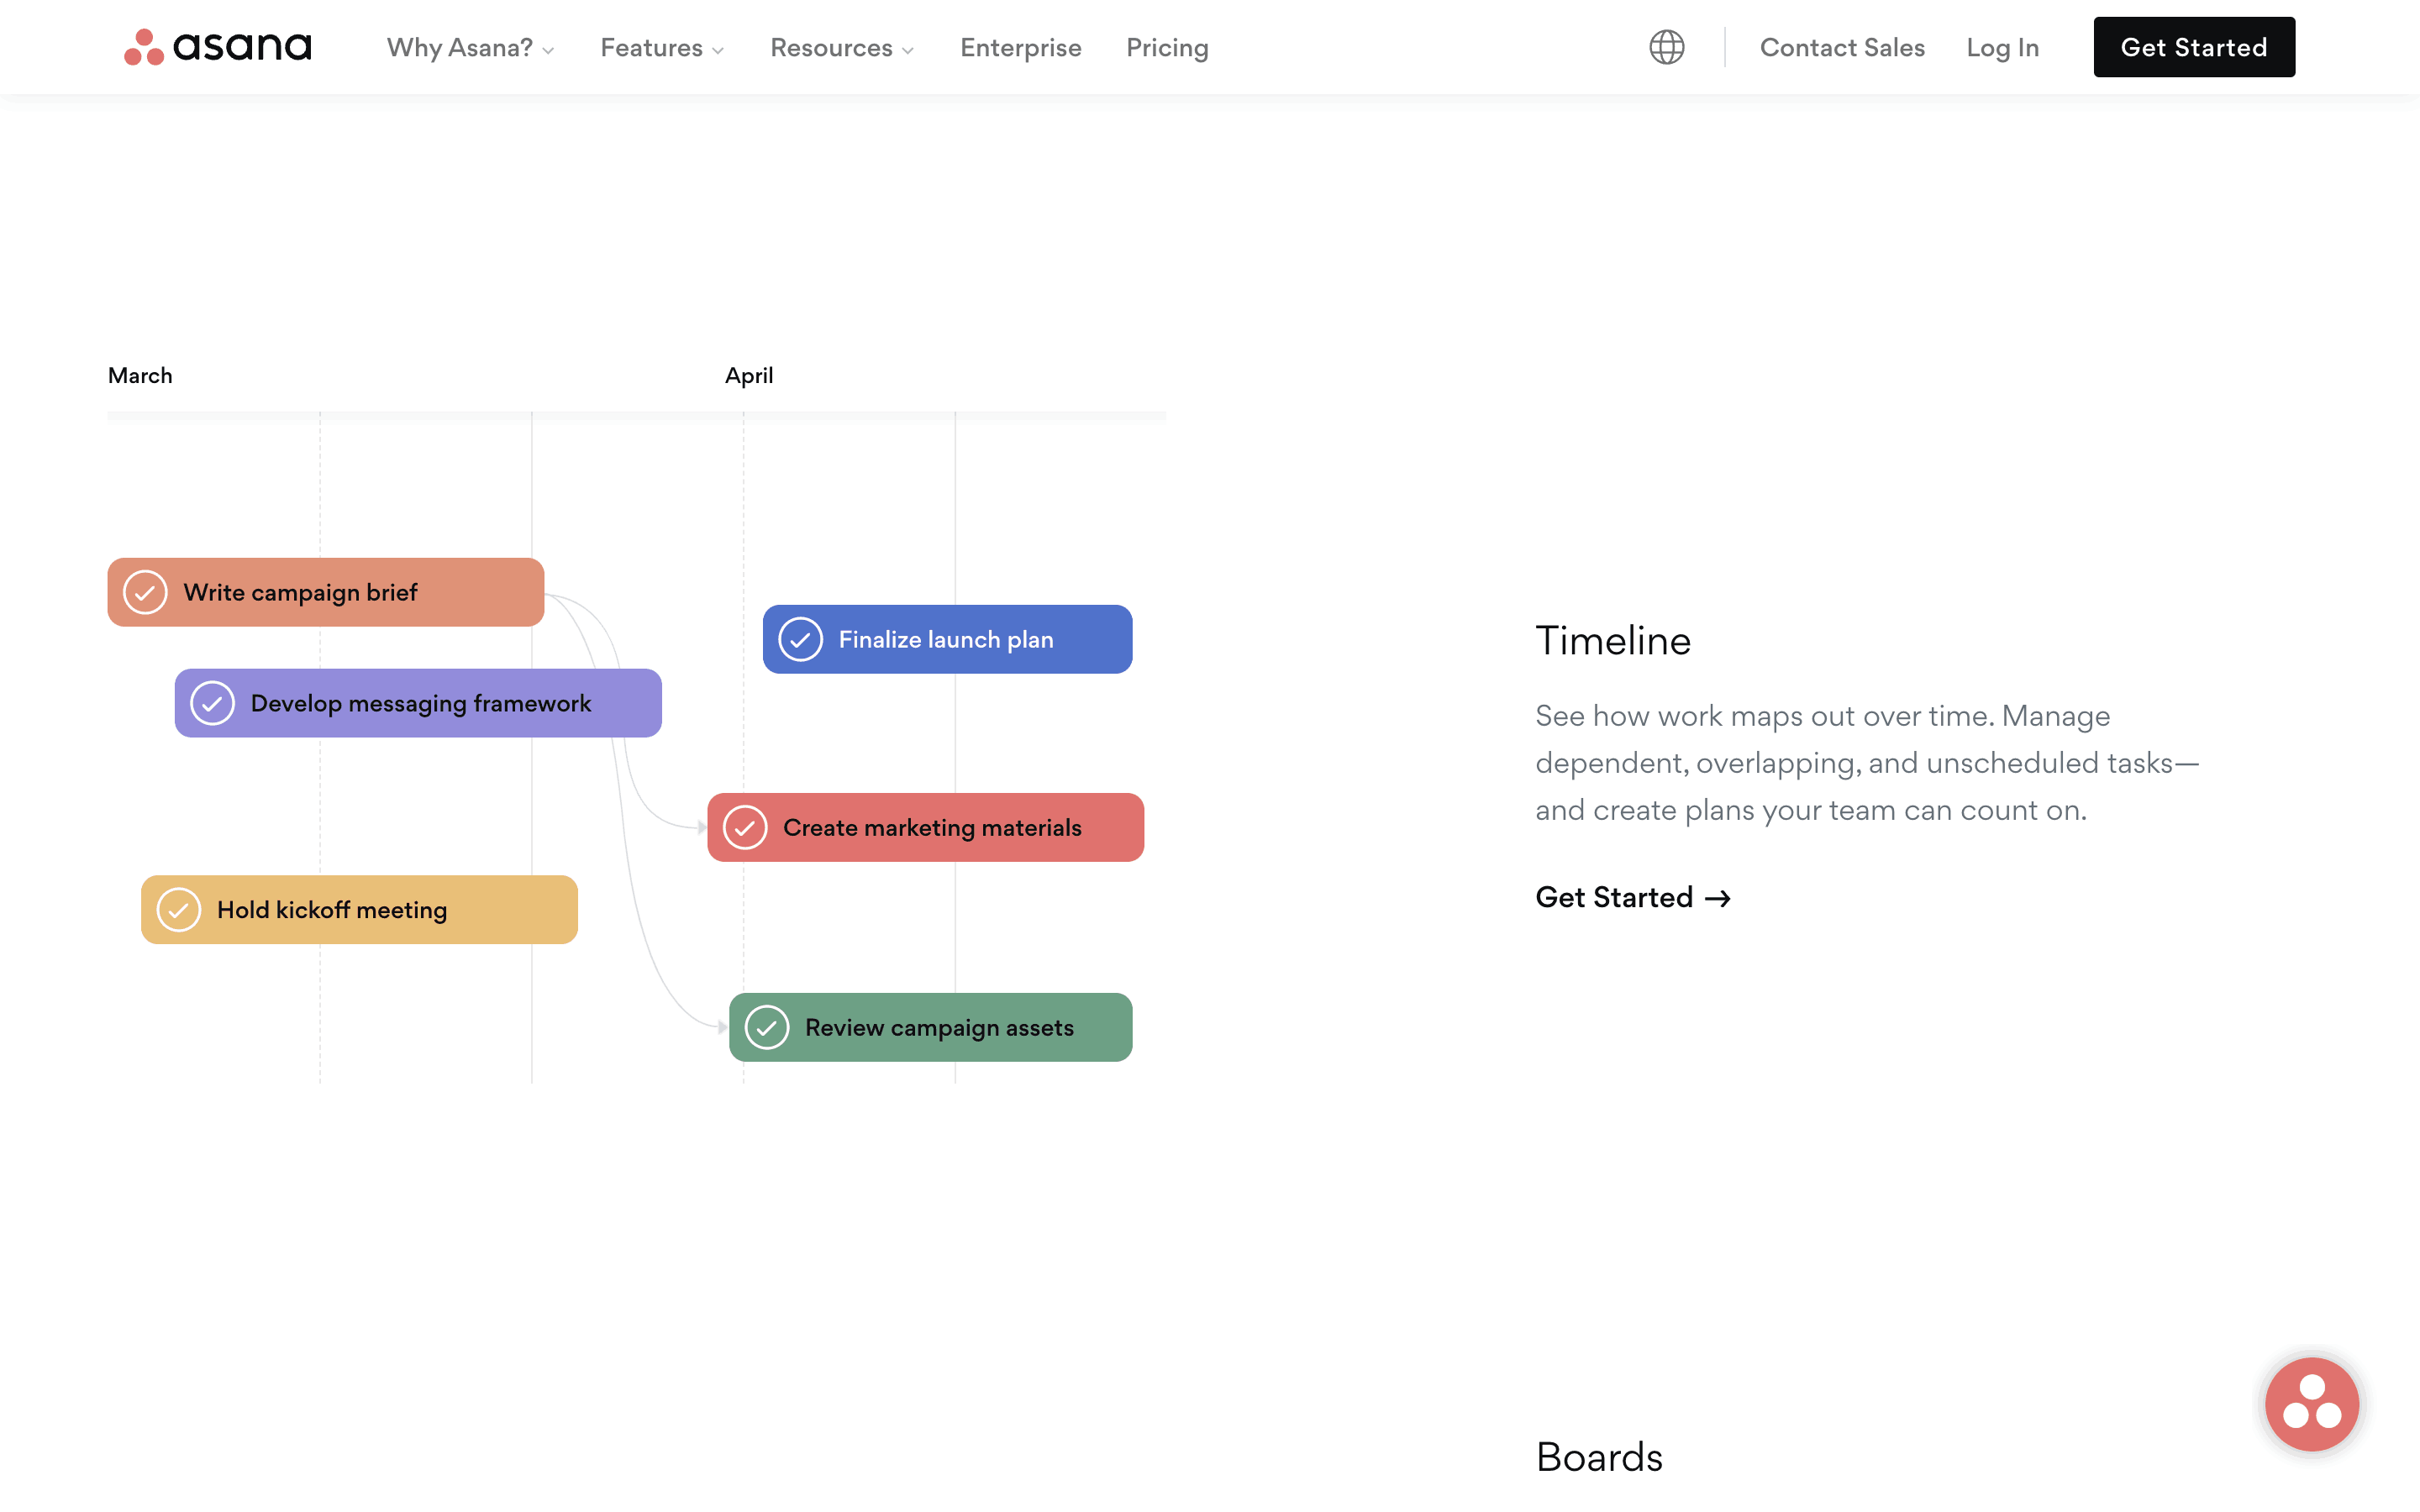Click the March month label
Image resolution: width=2420 pixels, height=1512 pixels.
[x=140, y=375]
